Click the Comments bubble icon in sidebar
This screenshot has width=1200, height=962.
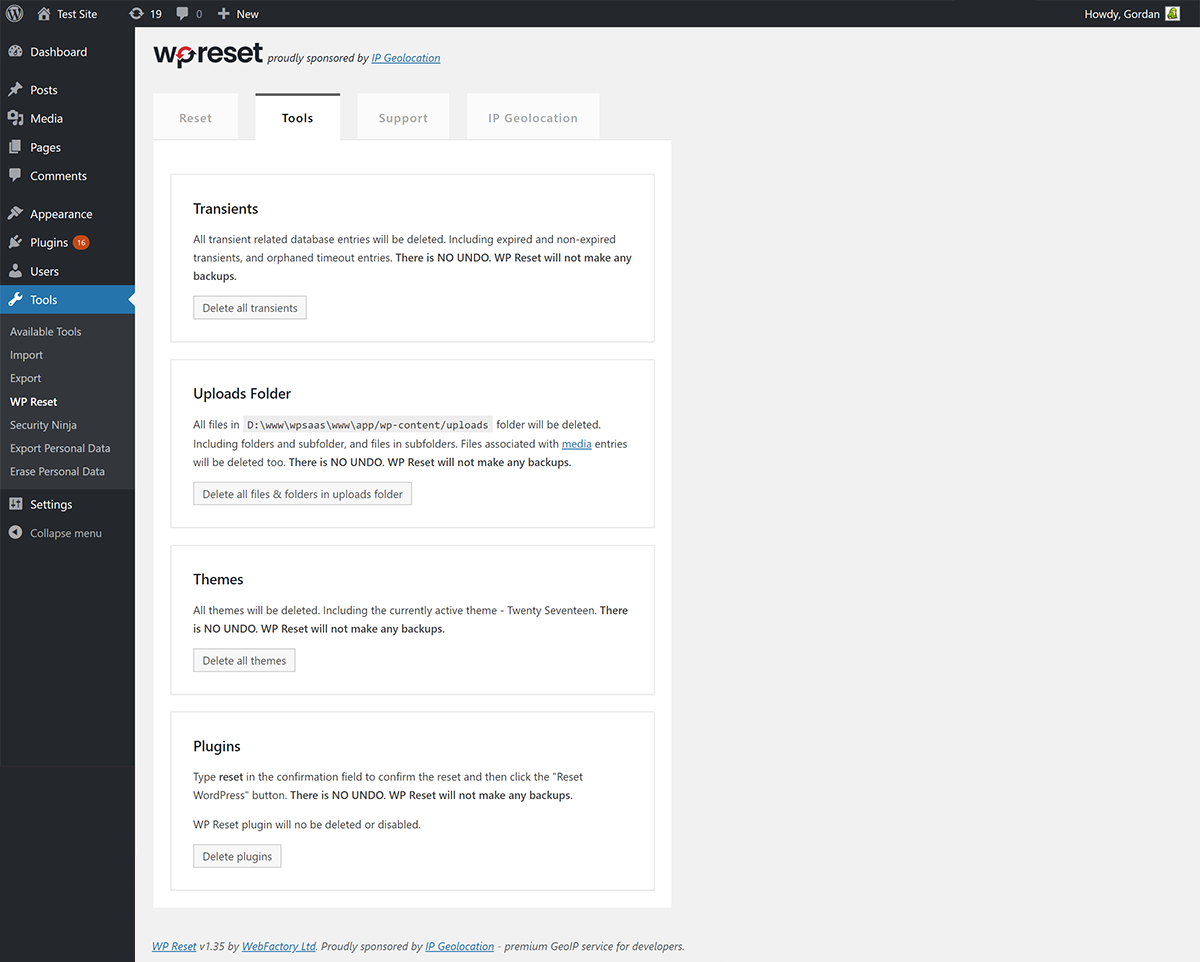click(x=15, y=176)
